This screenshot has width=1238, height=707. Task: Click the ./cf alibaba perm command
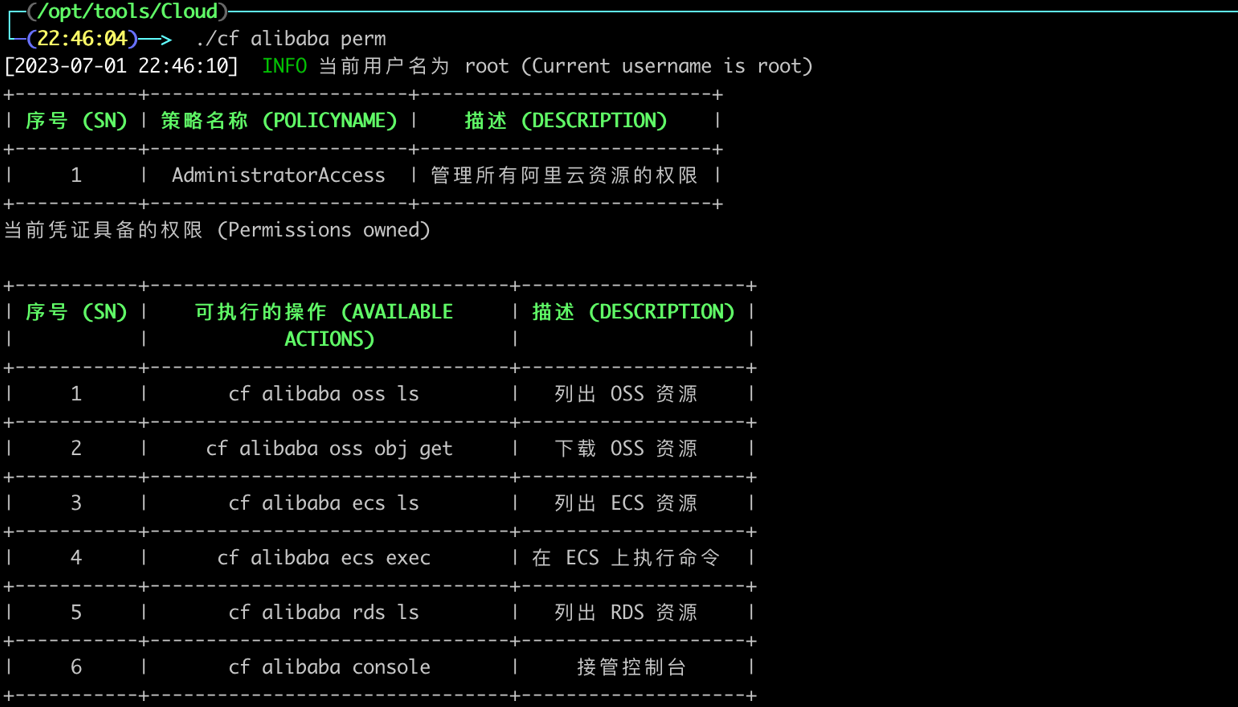click(x=291, y=39)
